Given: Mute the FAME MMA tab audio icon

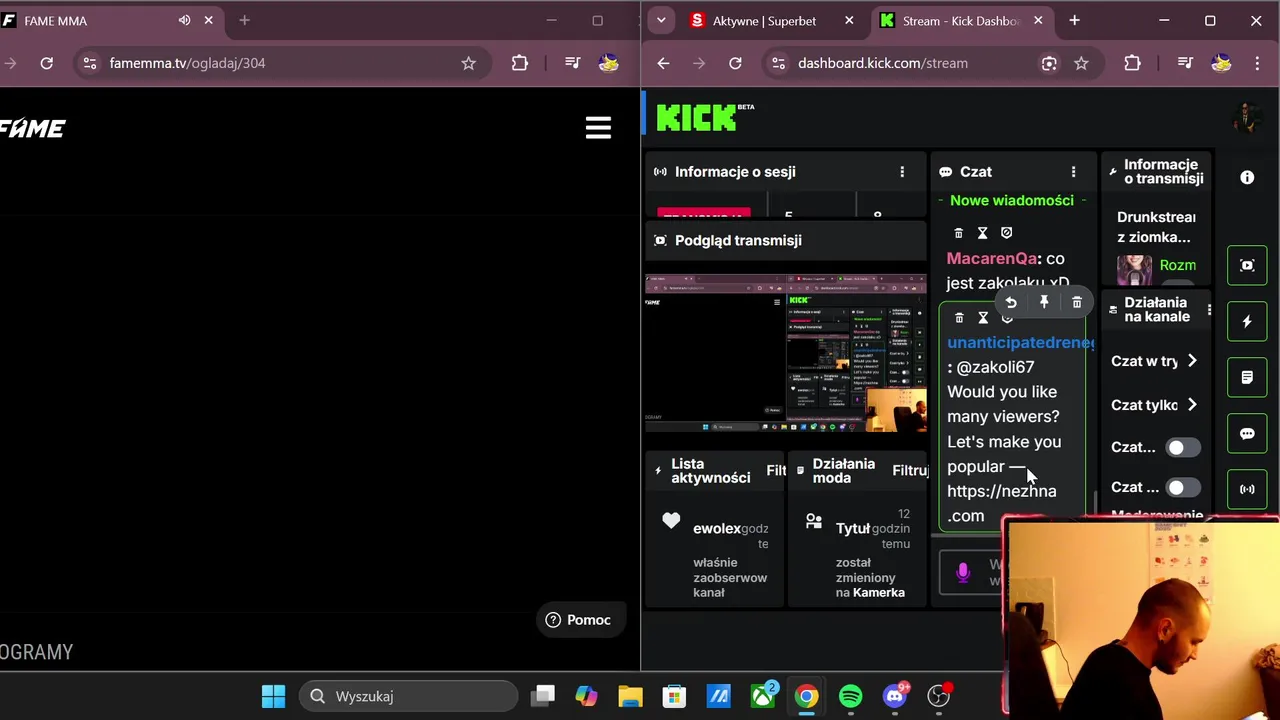Looking at the screenshot, I should coord(184,20).
